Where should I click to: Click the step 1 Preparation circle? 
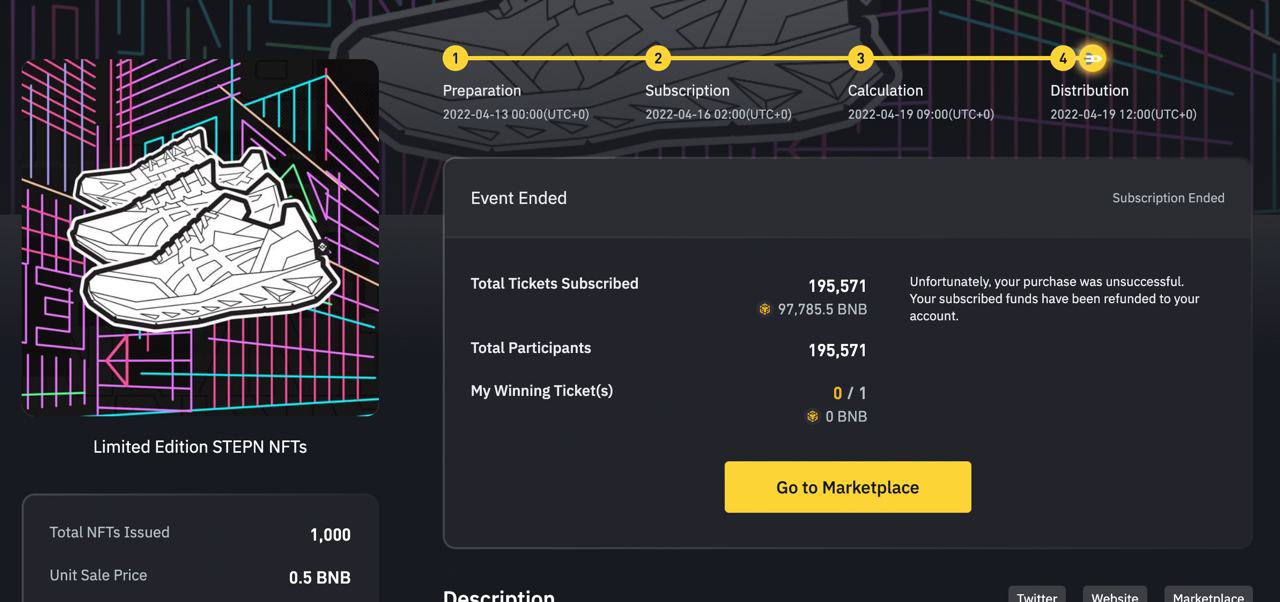pos(455,58)
